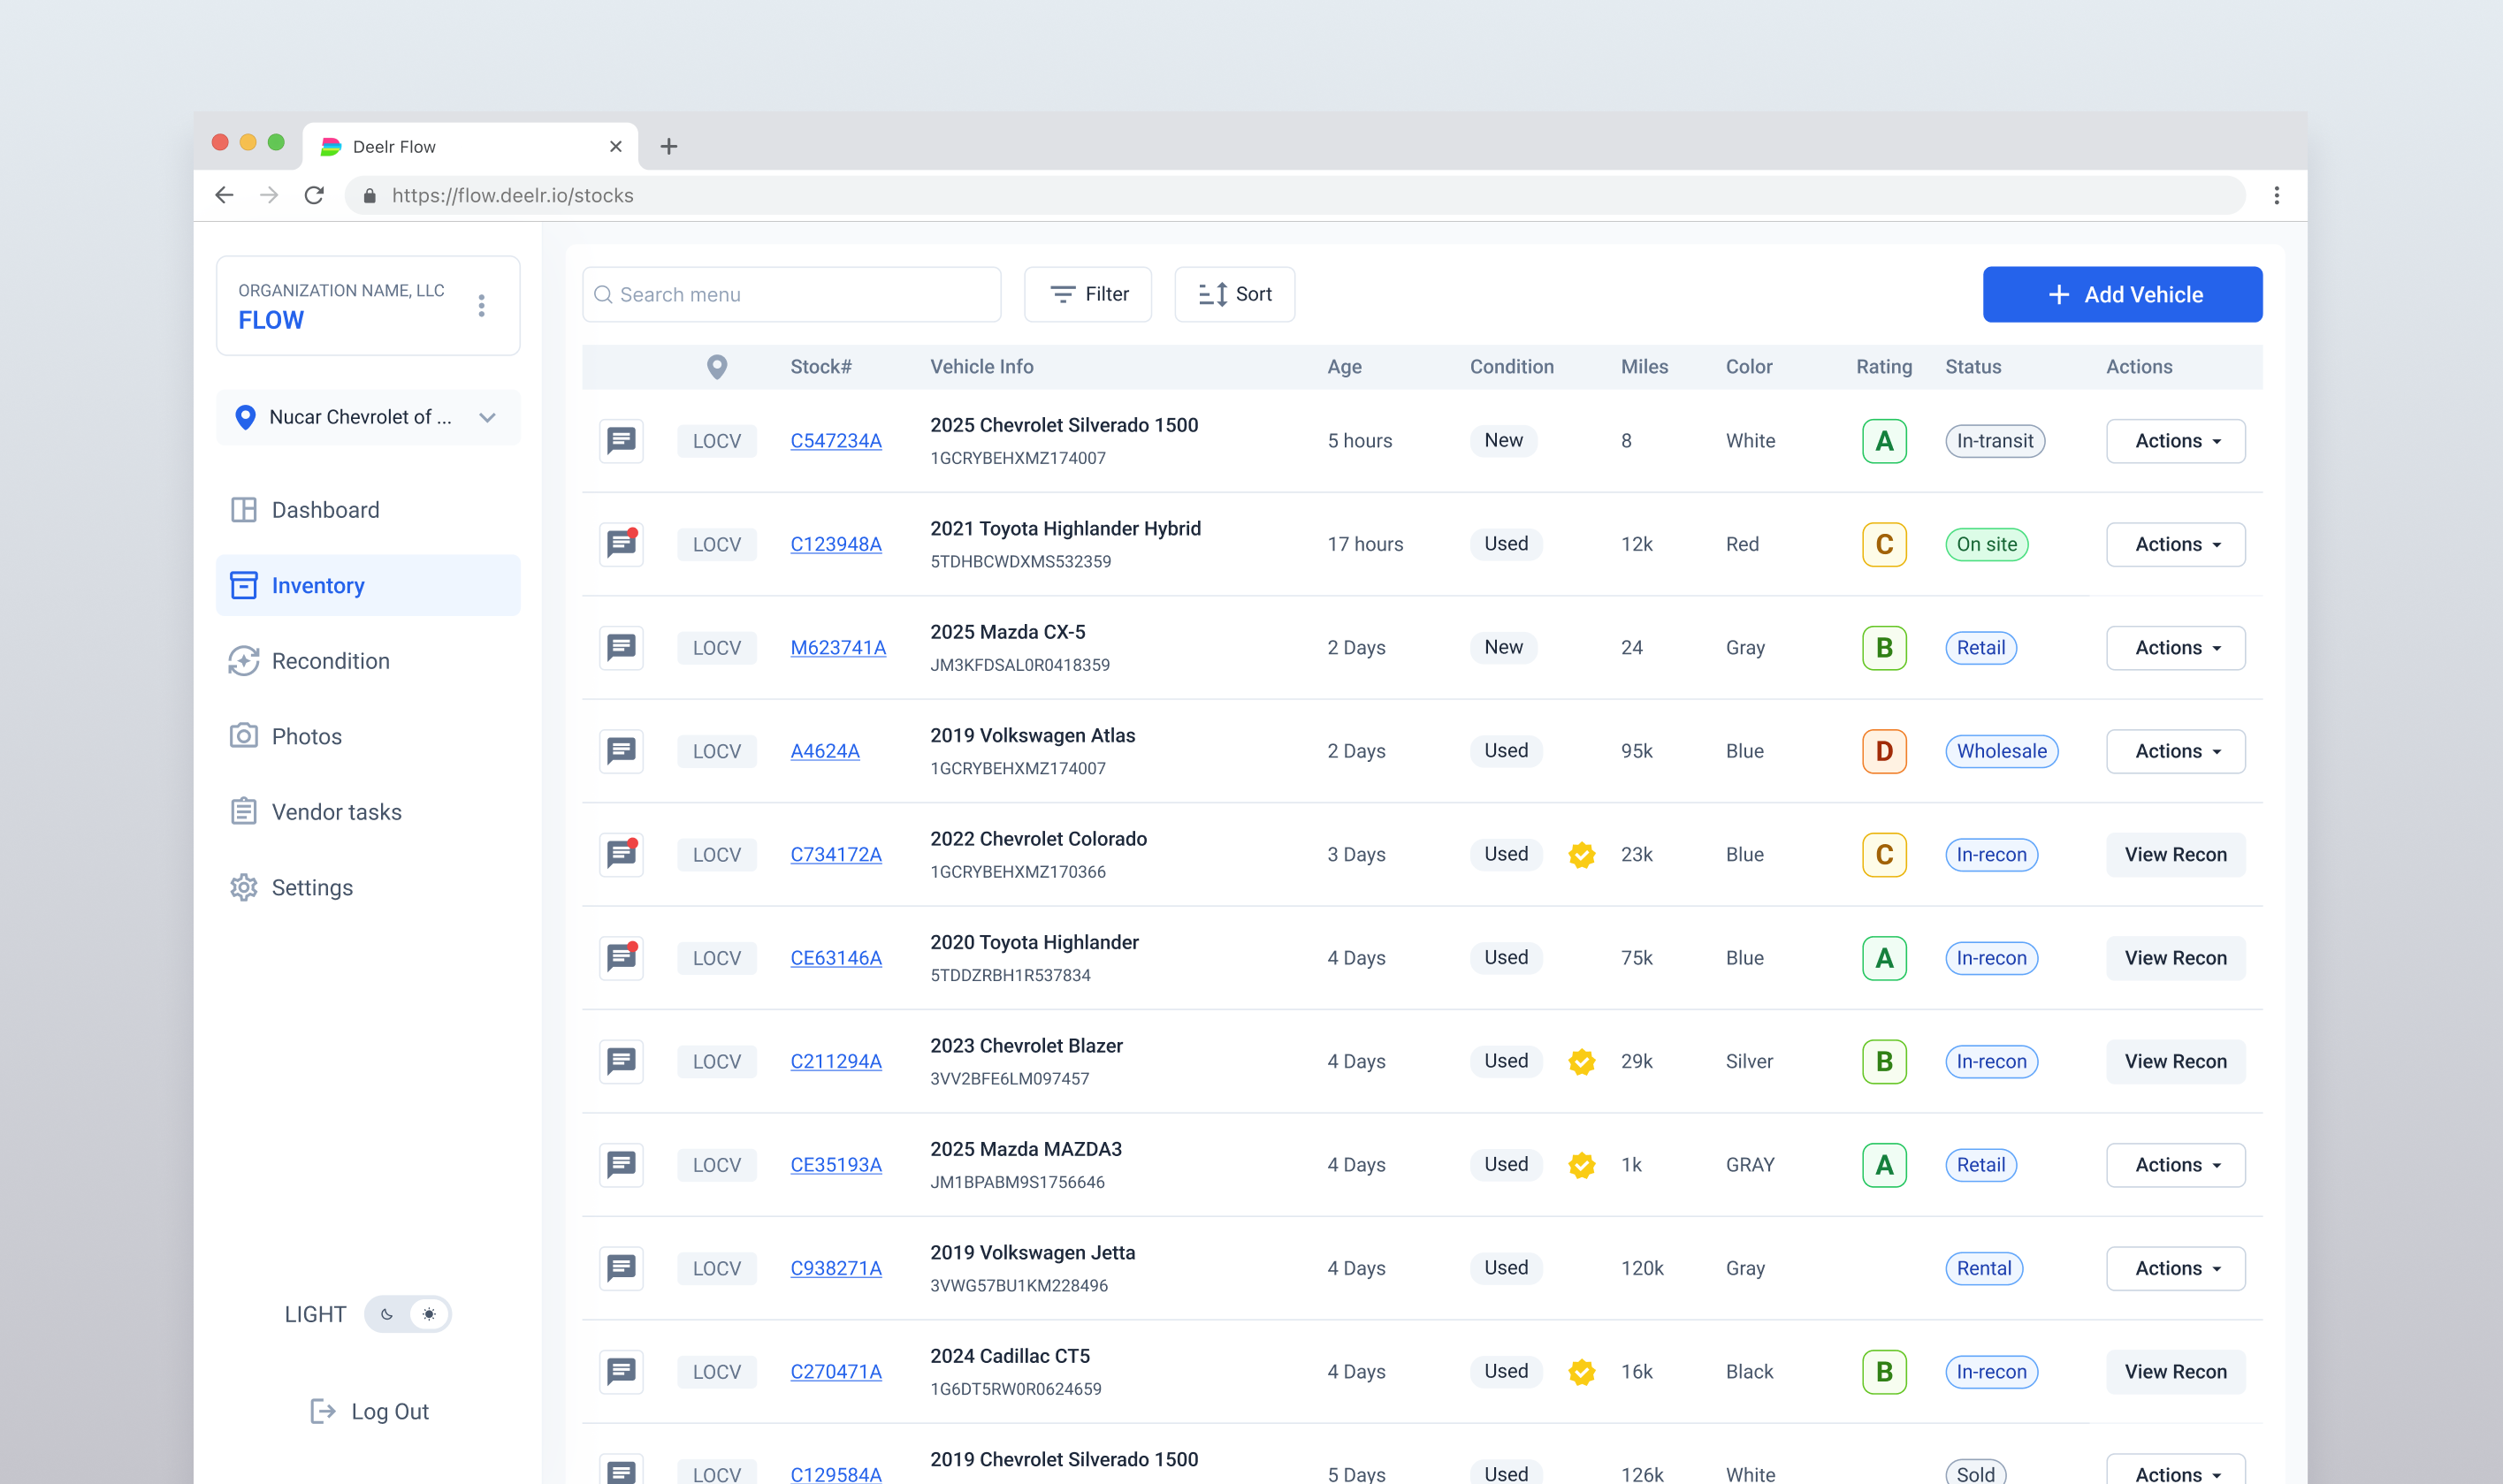Click the browser reload icon
Screen dimensions: 2503x1484
[314, 195]
